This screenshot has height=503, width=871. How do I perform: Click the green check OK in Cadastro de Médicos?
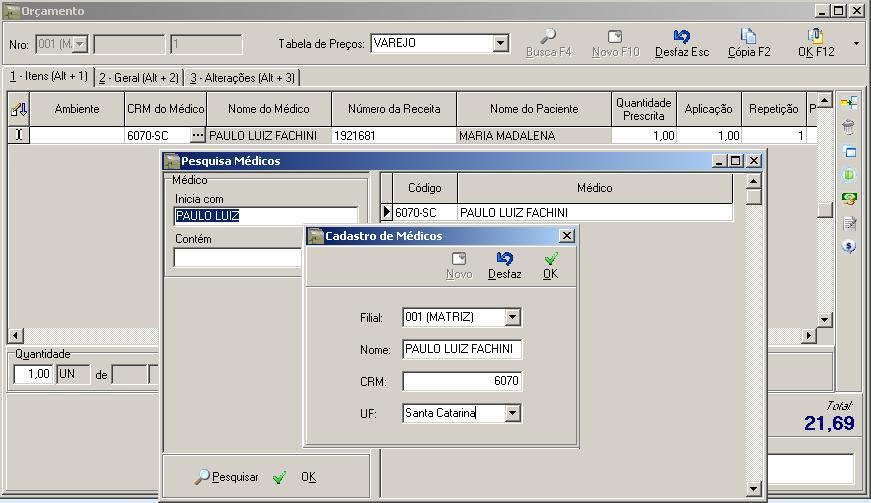pyautogui.click(x=550, y=266)
